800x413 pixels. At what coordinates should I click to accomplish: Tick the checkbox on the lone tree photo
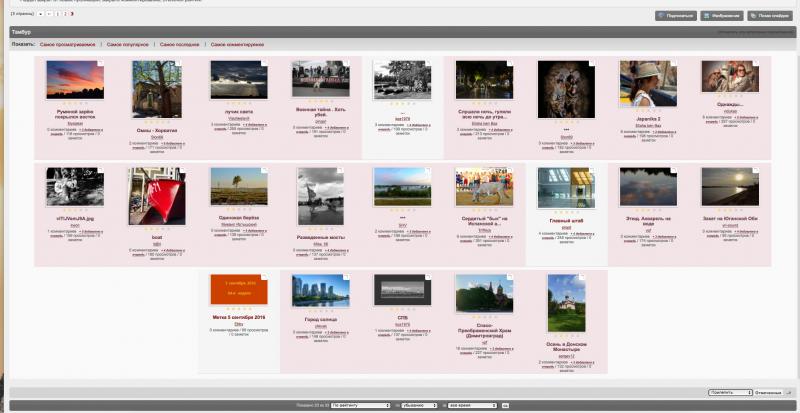pyautogui.click(x=264, y=171)
